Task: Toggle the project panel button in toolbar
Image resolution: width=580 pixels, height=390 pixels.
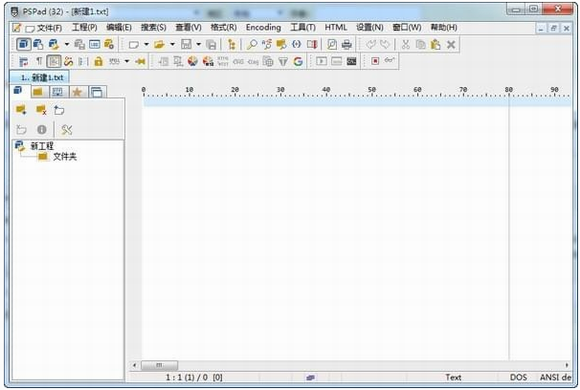Action: [x=23, y=44]
